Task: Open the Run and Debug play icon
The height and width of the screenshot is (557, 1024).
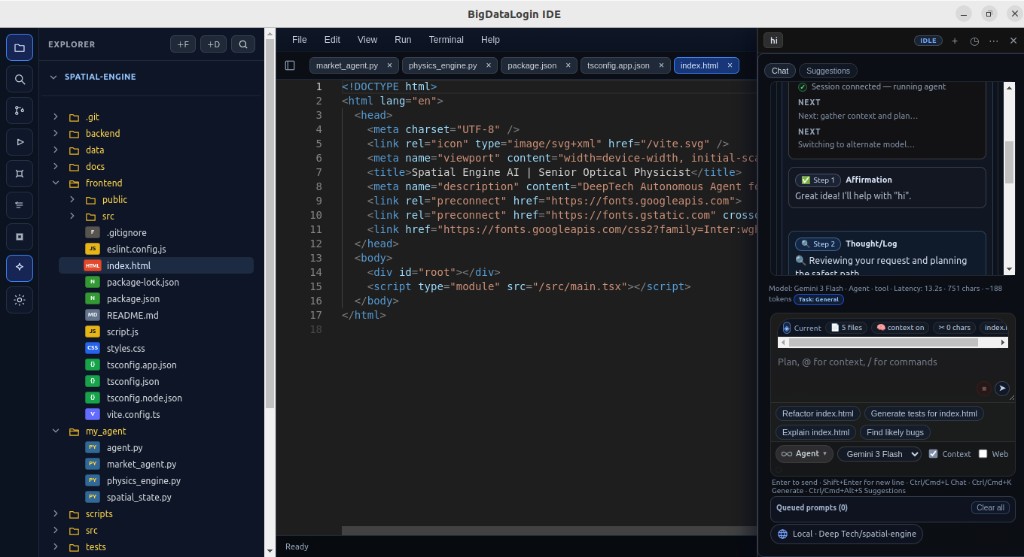Action: (20, 142)
